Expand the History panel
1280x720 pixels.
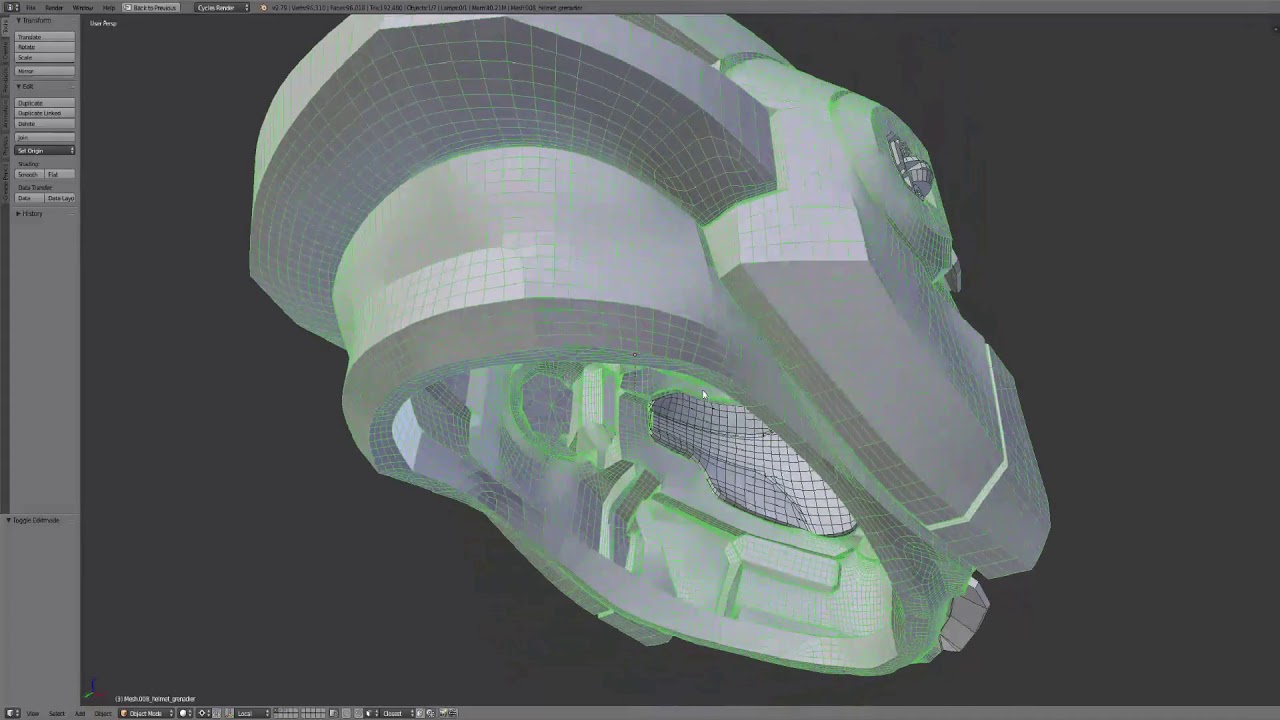point(29,214)
